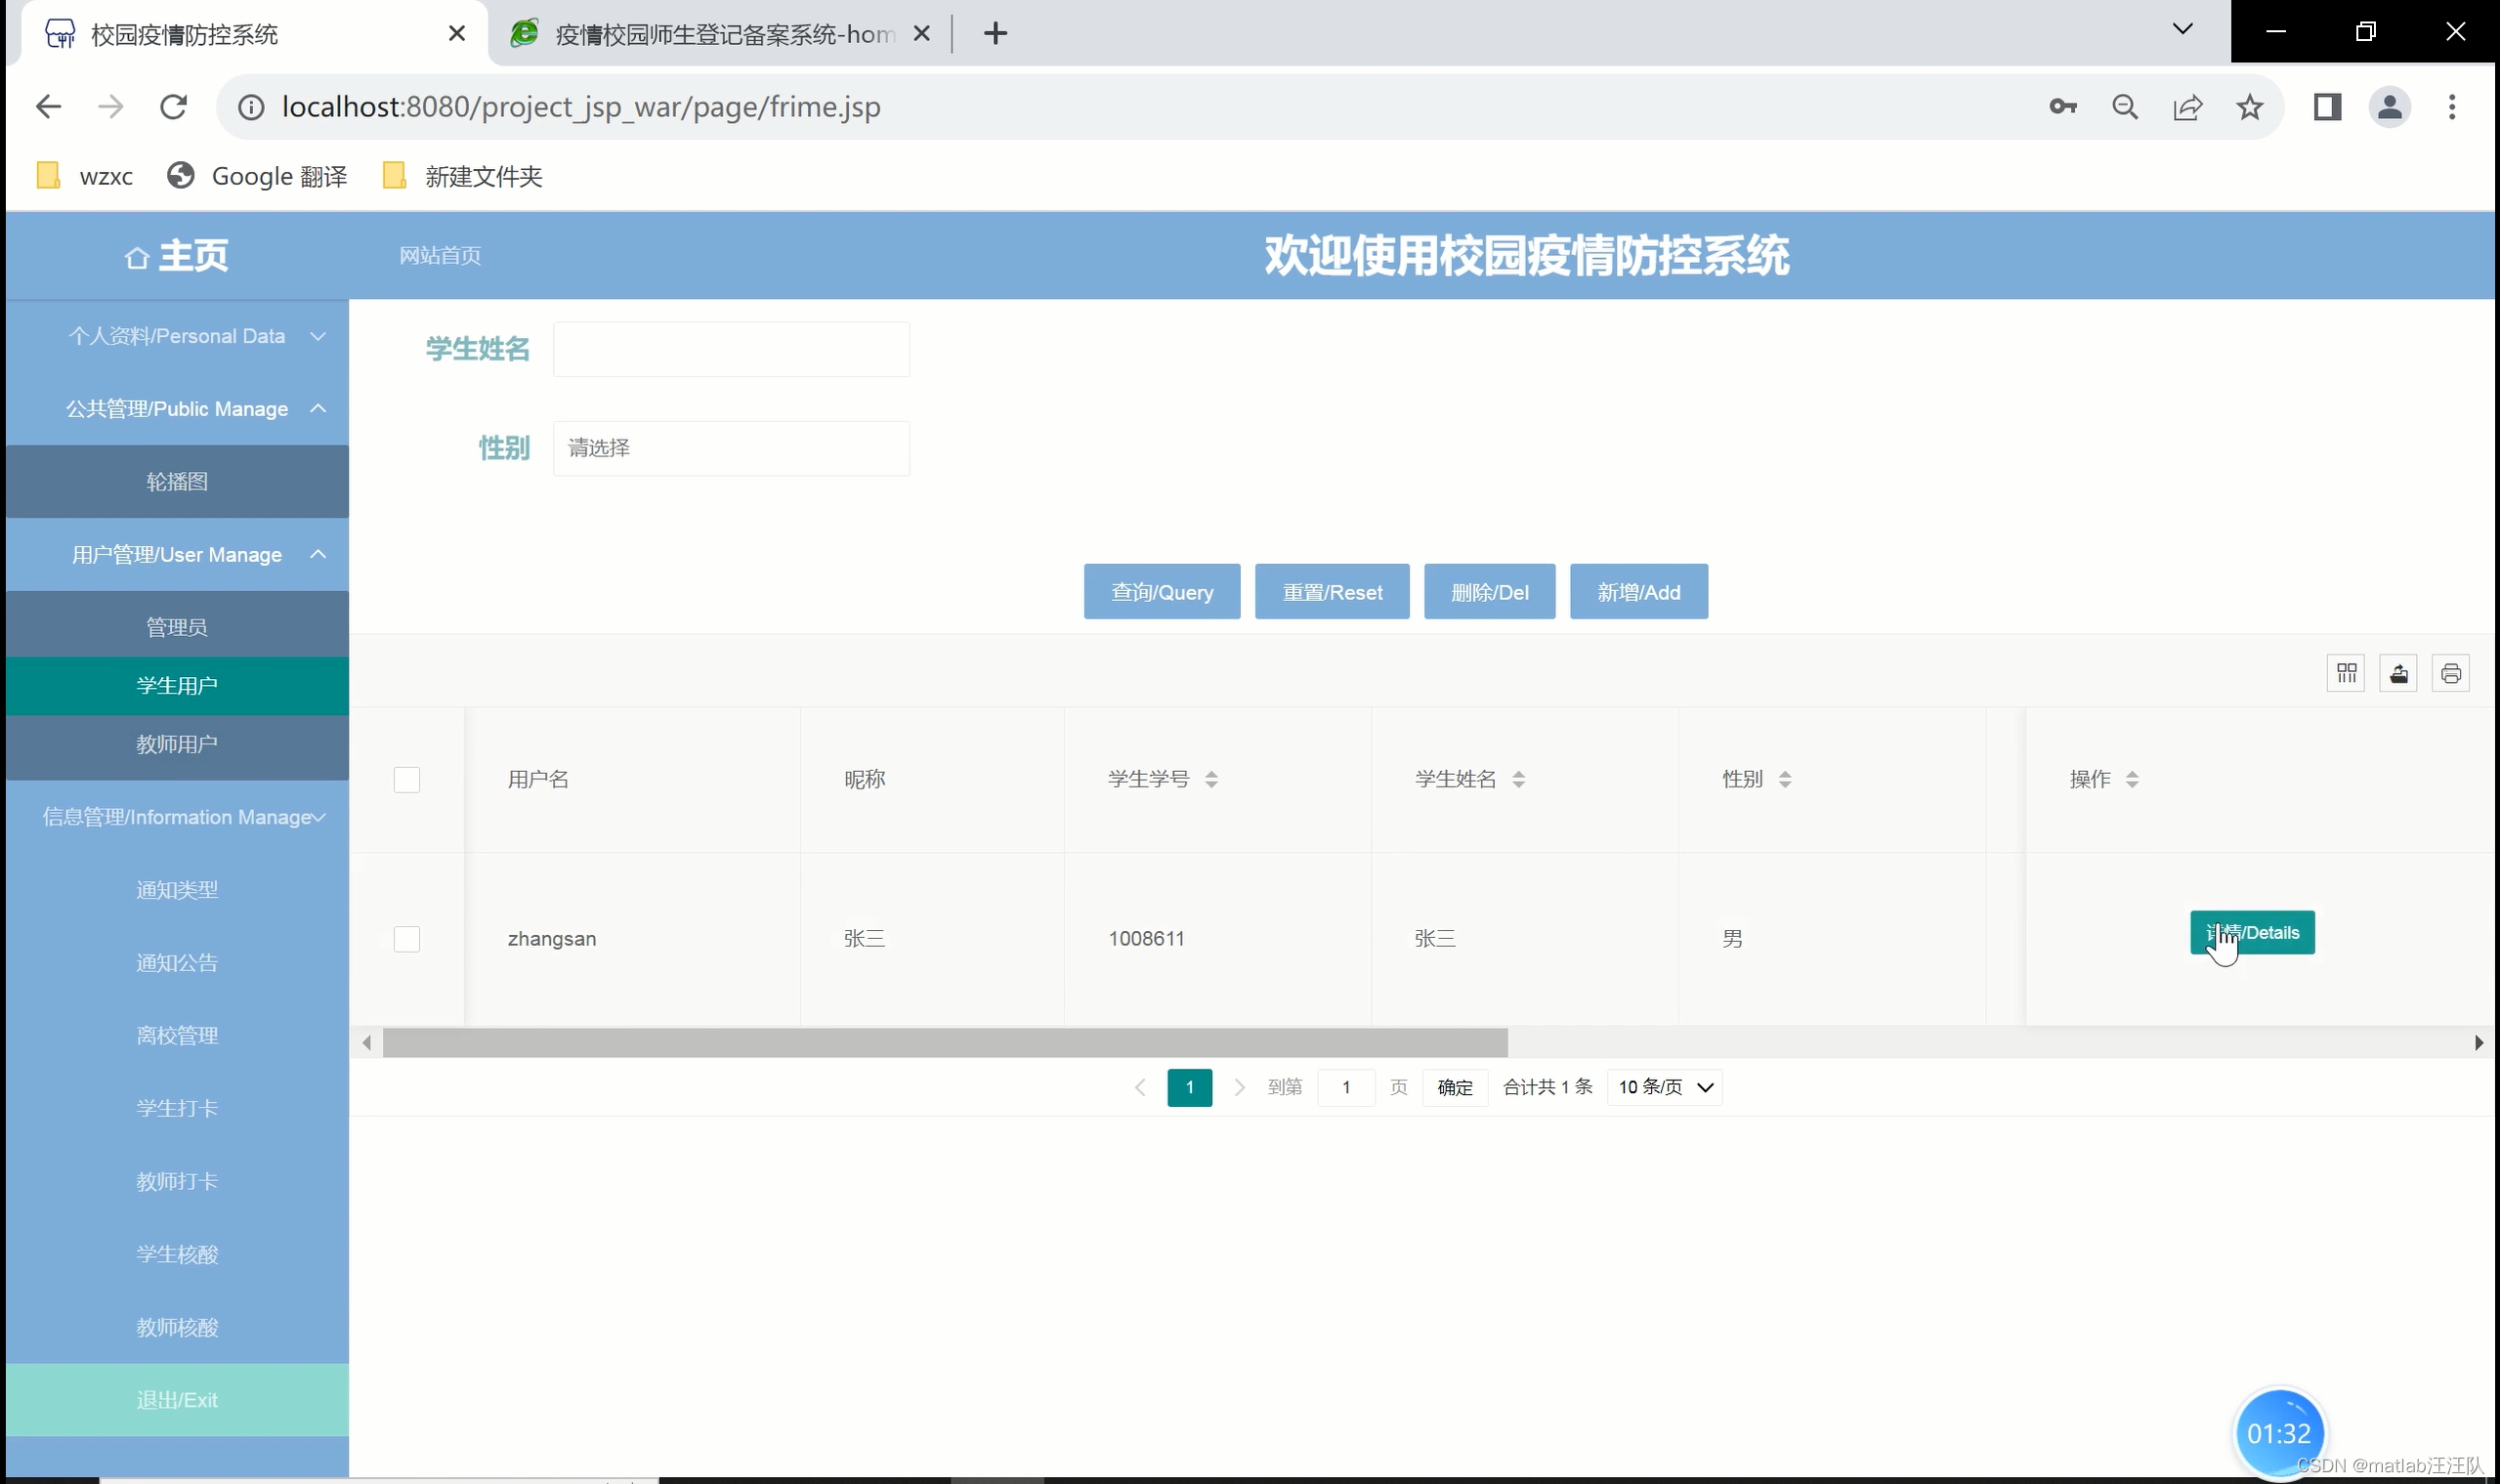Toggle the browser side panel icon
Screen dimensions: 2500x1484
point(2327,107)
